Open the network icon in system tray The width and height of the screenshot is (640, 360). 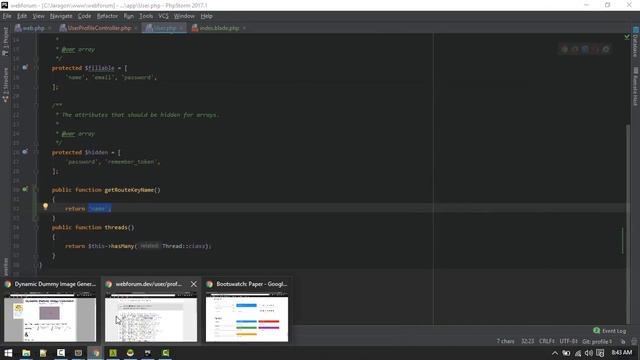coord(578,353)
